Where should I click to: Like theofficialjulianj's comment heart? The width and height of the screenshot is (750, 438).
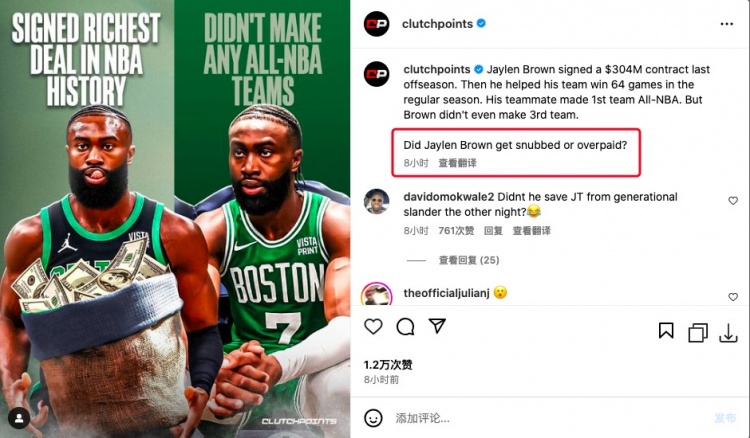pyautogui.click(x=733, y=297)
